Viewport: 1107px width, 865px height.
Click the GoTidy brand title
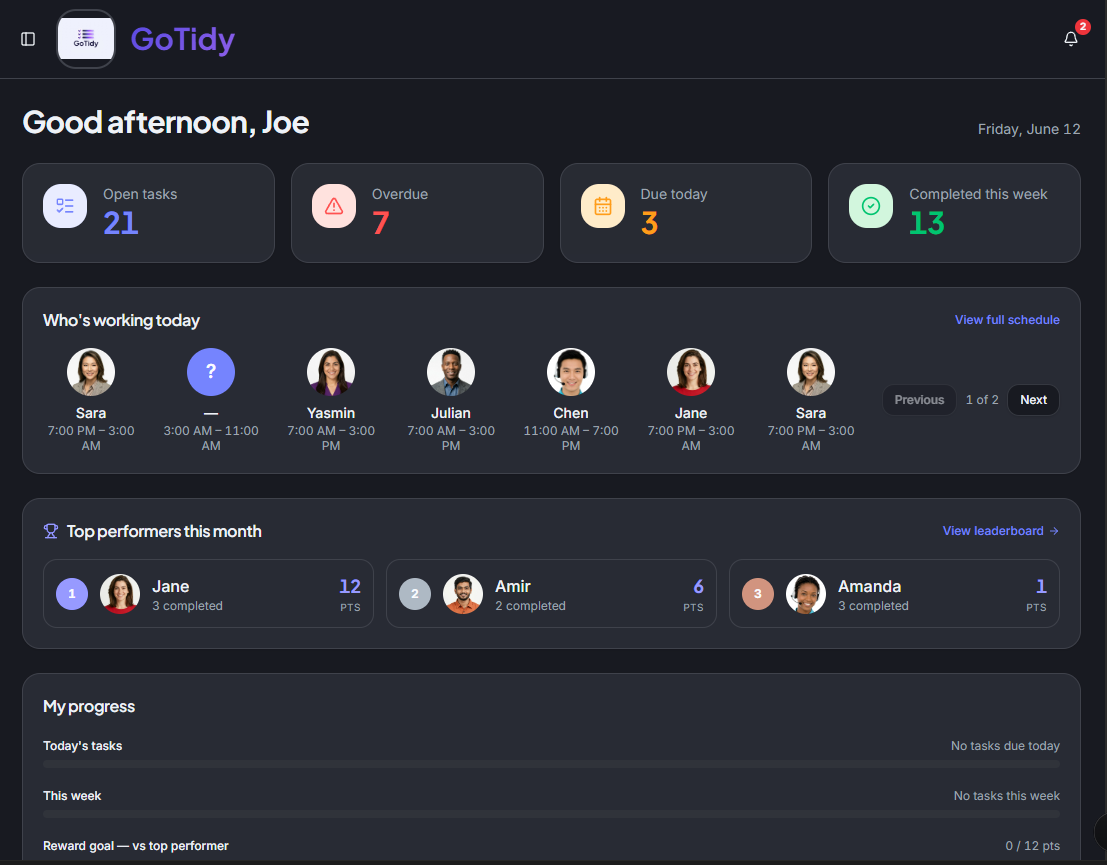coord(183,40)
